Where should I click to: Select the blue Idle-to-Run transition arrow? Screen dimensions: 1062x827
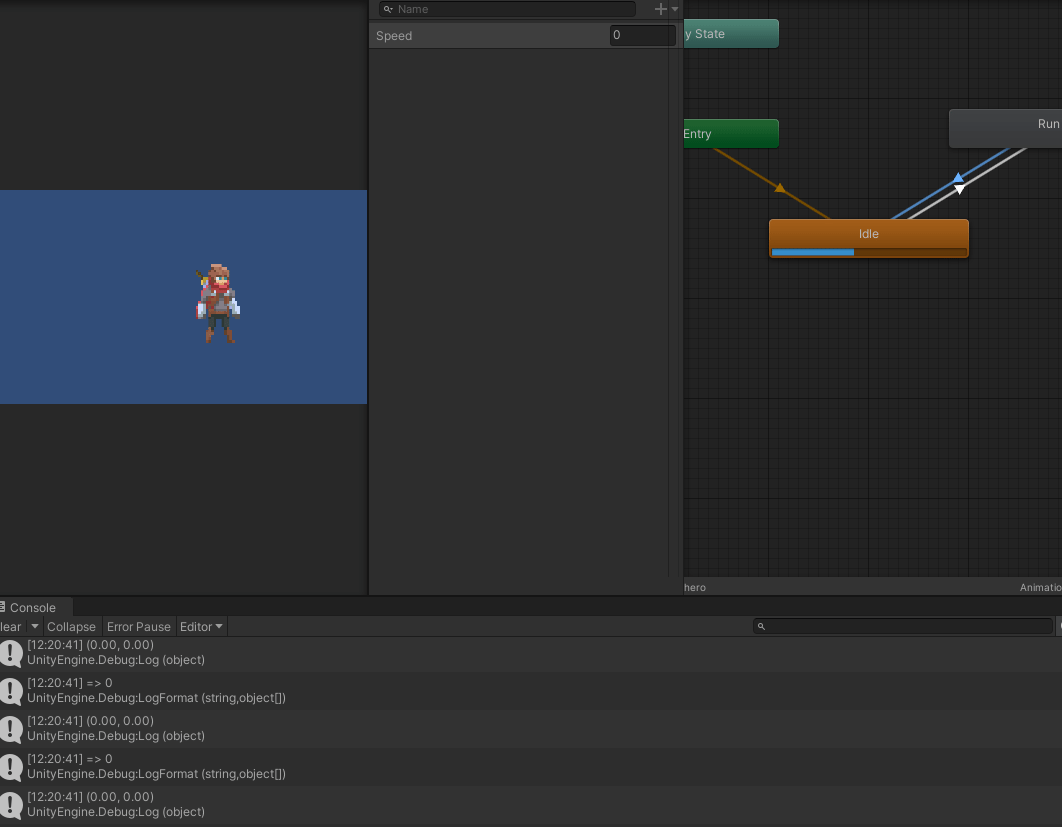click(958, 177)
